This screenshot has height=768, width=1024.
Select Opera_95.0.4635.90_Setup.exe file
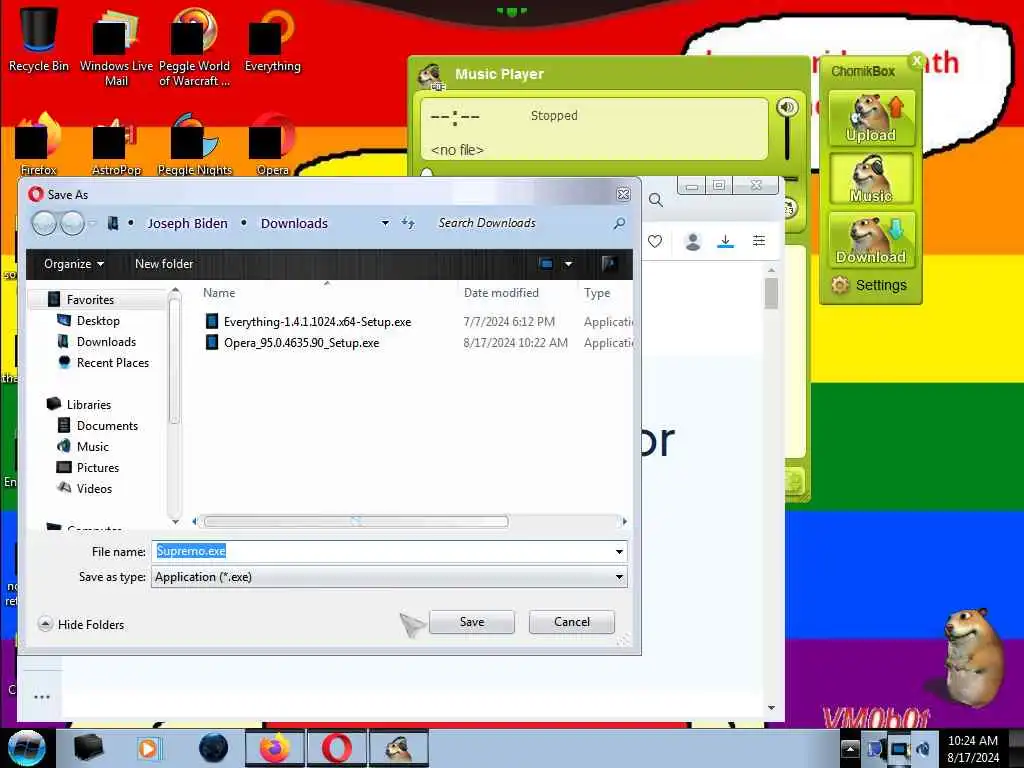(301, 343)
